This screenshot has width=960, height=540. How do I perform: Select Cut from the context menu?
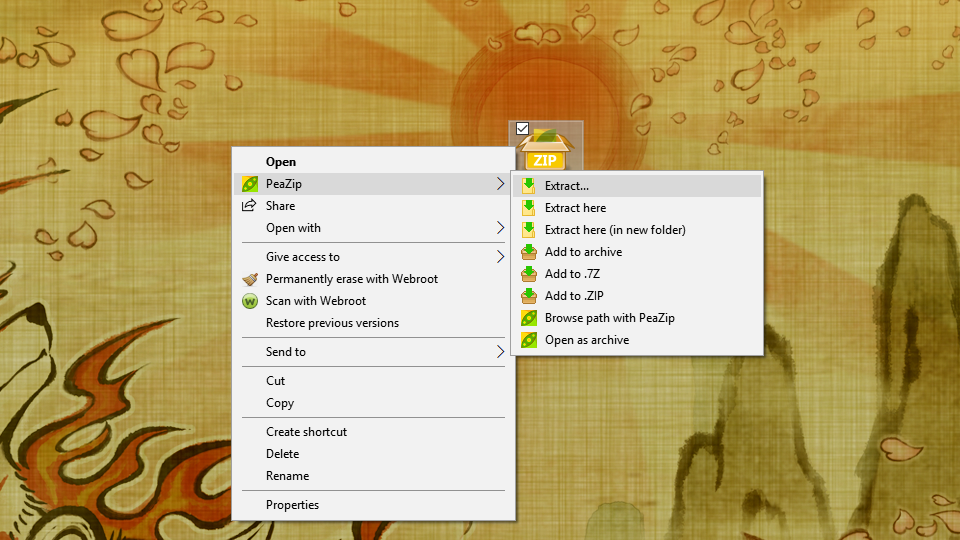click(x=373, y=381)
